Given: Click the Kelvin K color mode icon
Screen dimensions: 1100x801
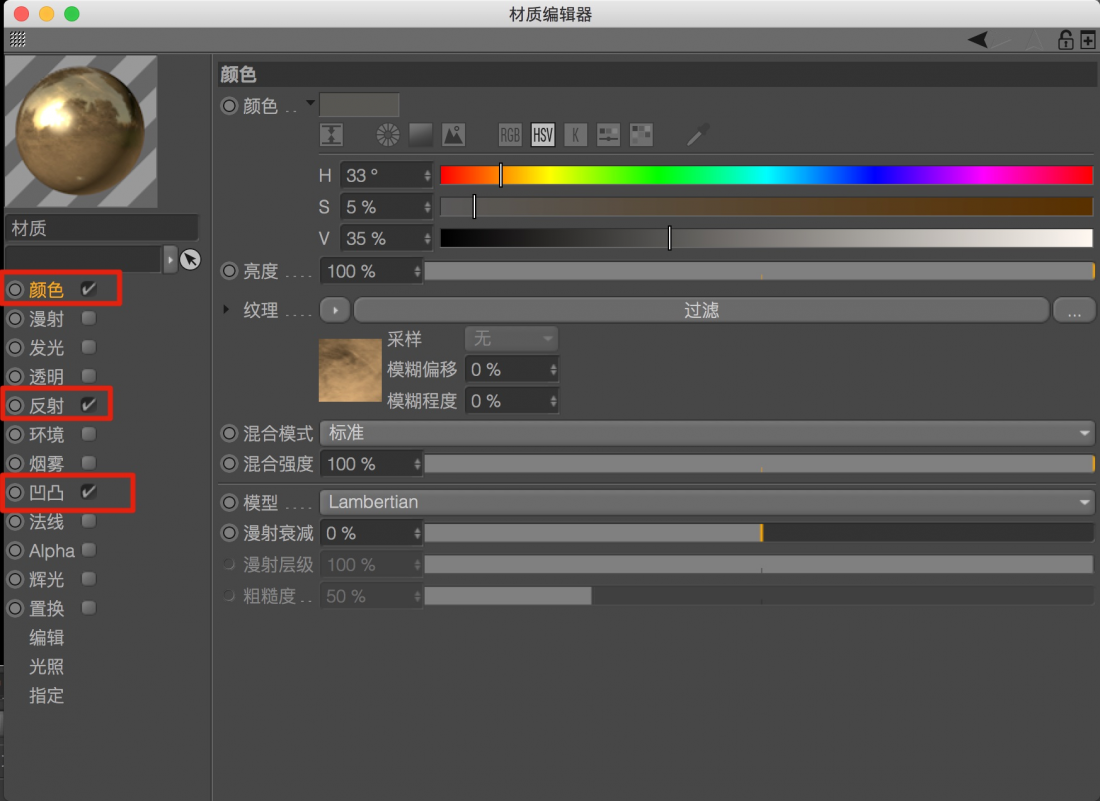Looking at the screenshot, I should (575, 135).
